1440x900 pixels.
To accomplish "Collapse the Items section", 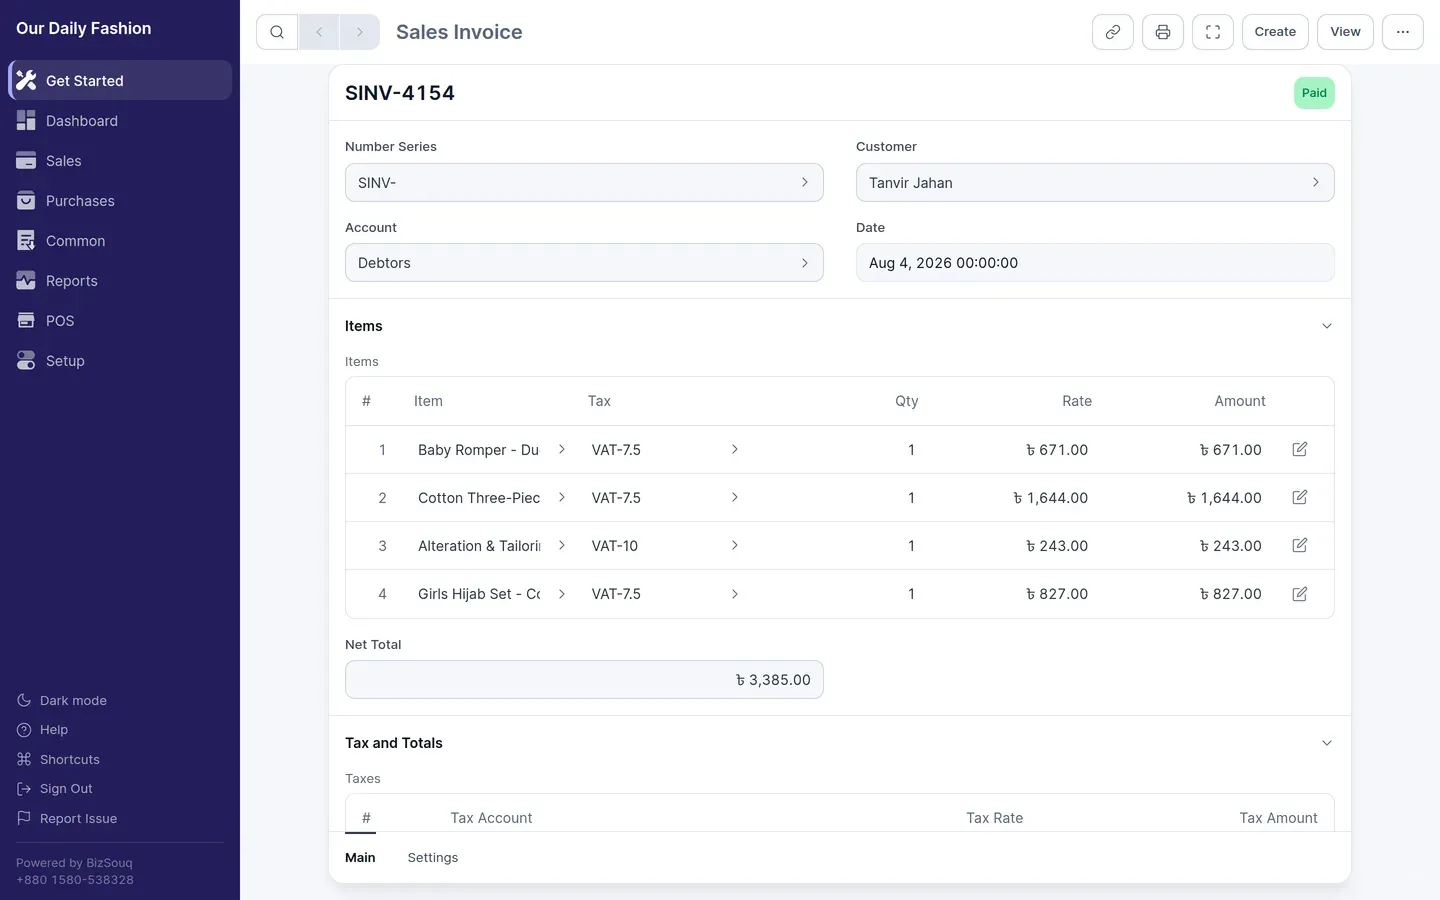I will (x=1327, y=326).
